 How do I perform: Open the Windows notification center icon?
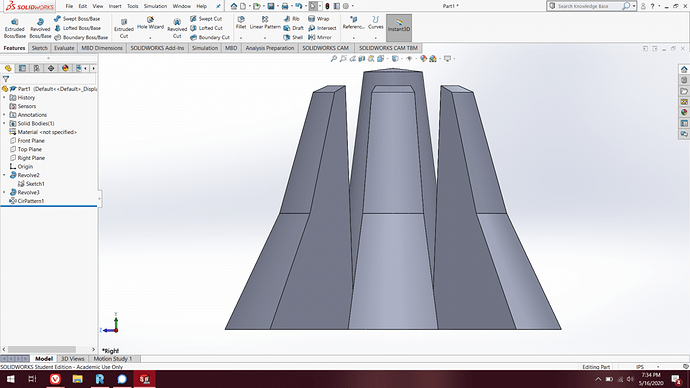coord(676,379)
